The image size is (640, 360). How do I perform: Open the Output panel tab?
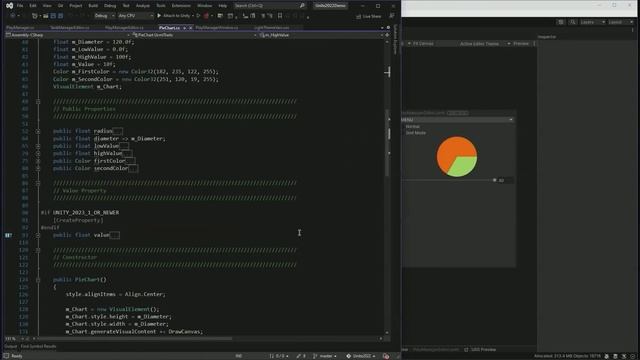[x=11, y=347]
